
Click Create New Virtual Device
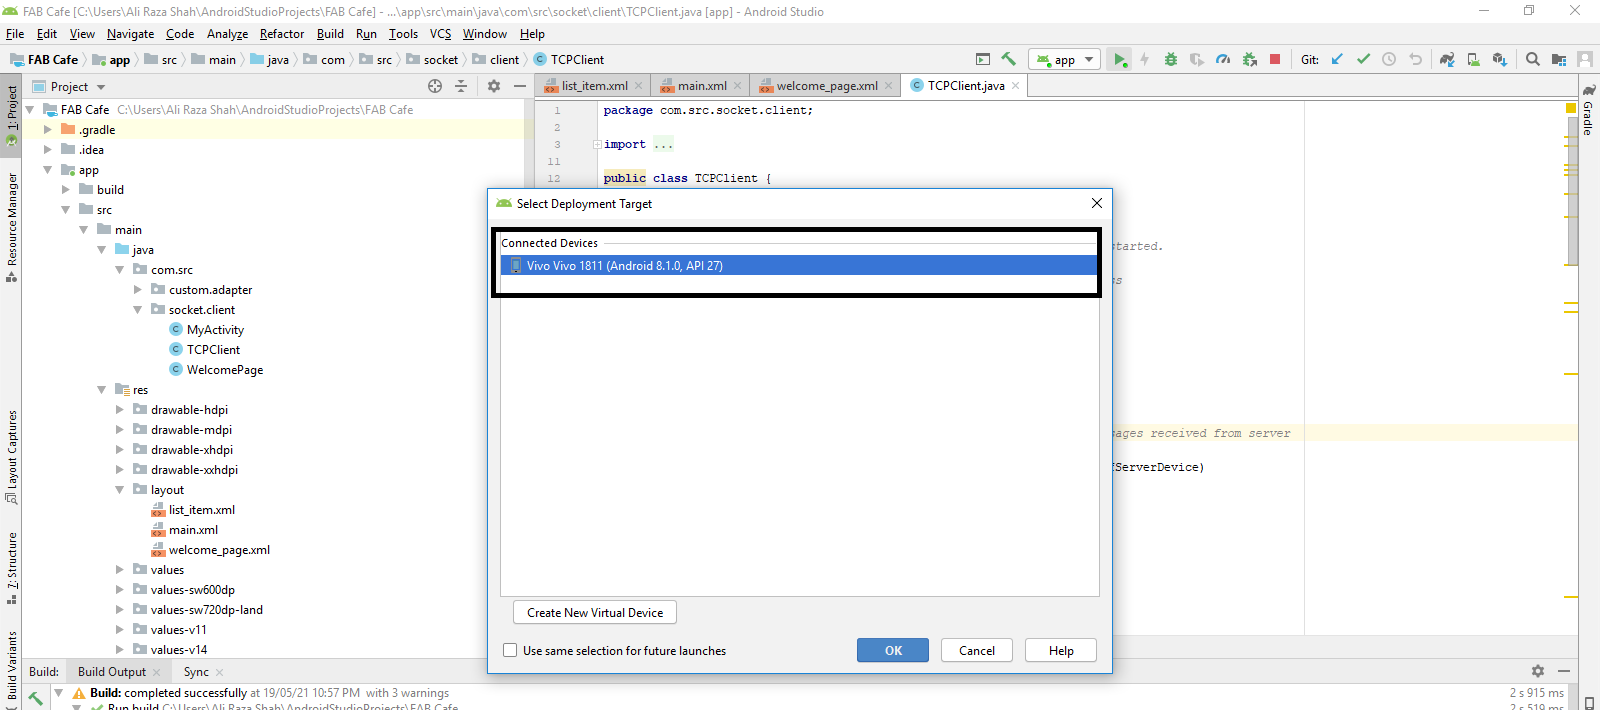click(x=595, y=612)
